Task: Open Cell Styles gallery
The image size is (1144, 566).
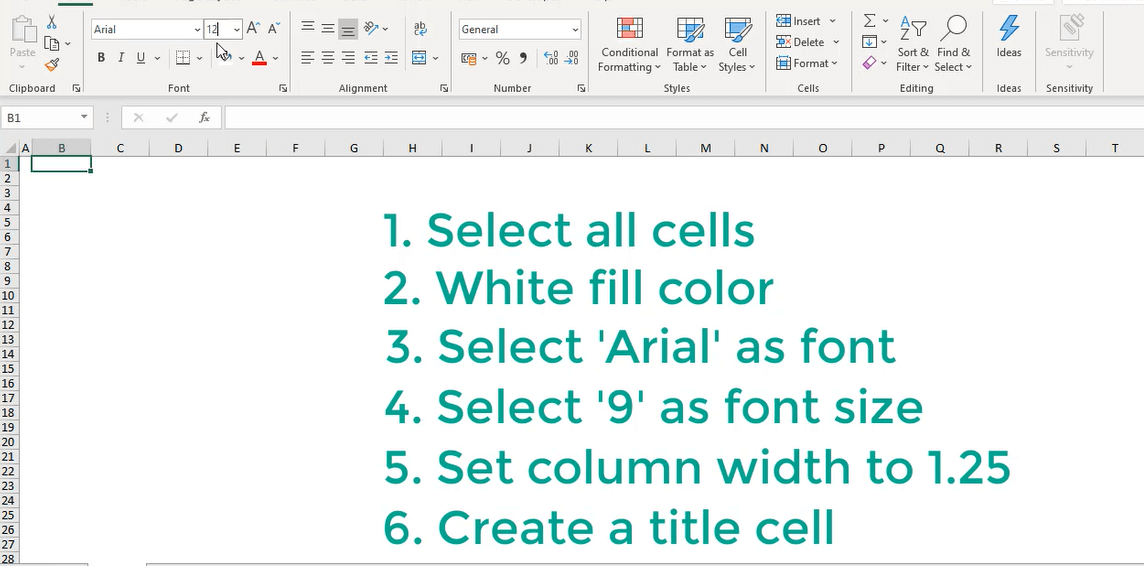Action: (737, 44)
